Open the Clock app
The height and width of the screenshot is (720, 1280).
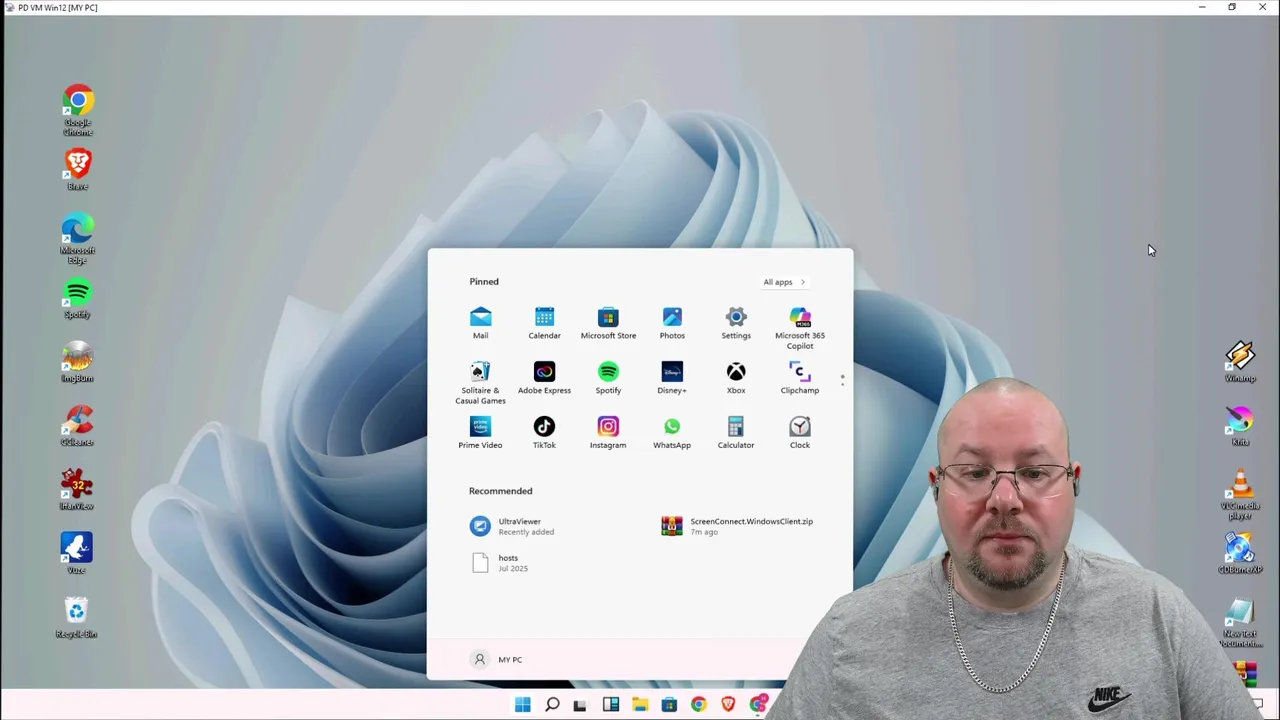pyautogui.click(x=800, y=433)
